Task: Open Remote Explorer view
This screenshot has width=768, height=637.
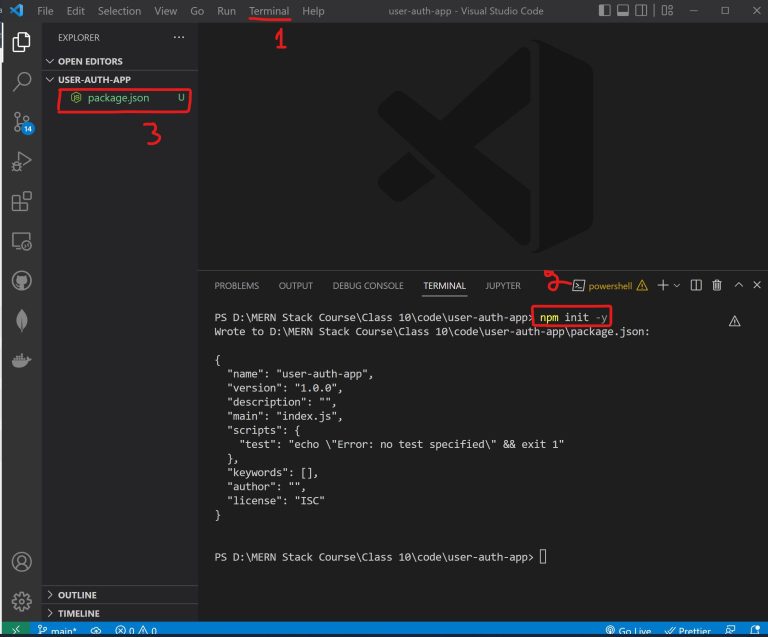Action: (22, 241)
